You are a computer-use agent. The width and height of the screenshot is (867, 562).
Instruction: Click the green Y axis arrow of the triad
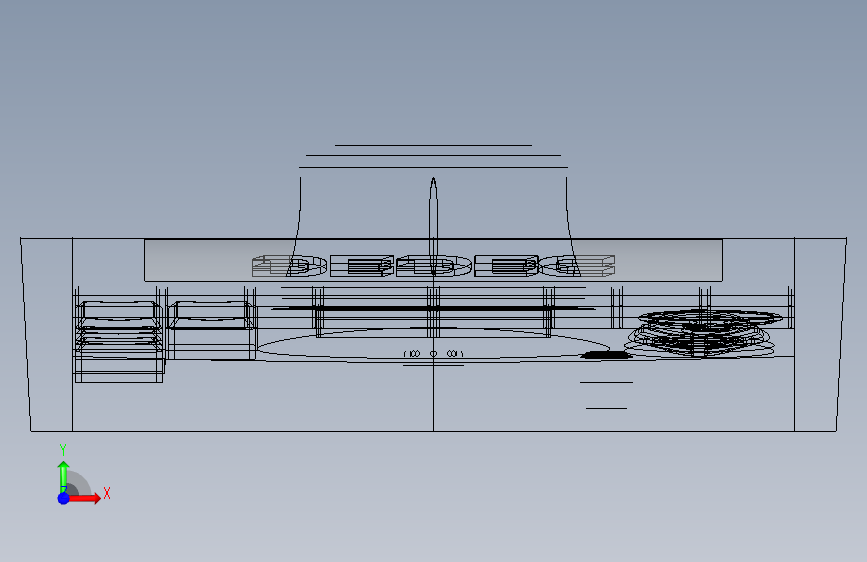coord(64,477)
